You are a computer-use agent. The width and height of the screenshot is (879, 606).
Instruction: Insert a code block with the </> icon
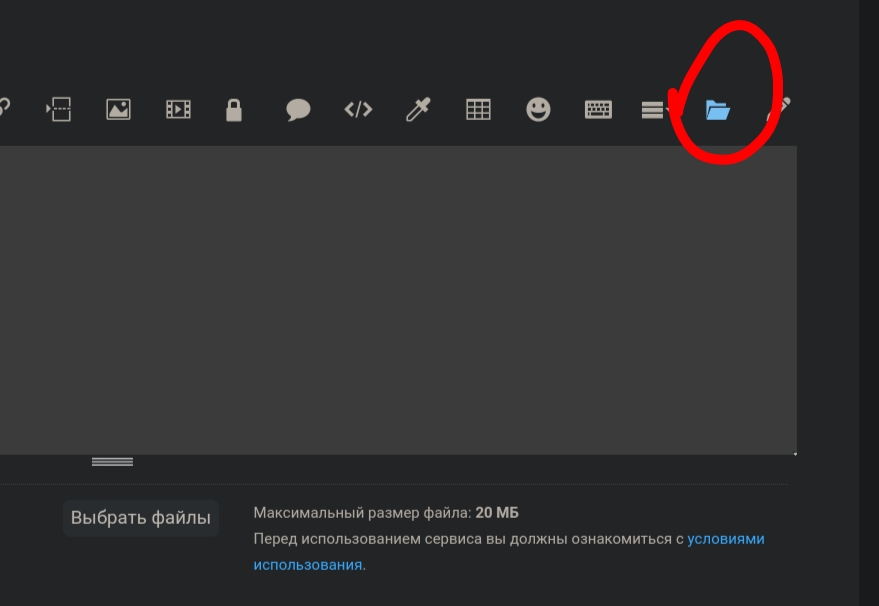tap(358, 109)
